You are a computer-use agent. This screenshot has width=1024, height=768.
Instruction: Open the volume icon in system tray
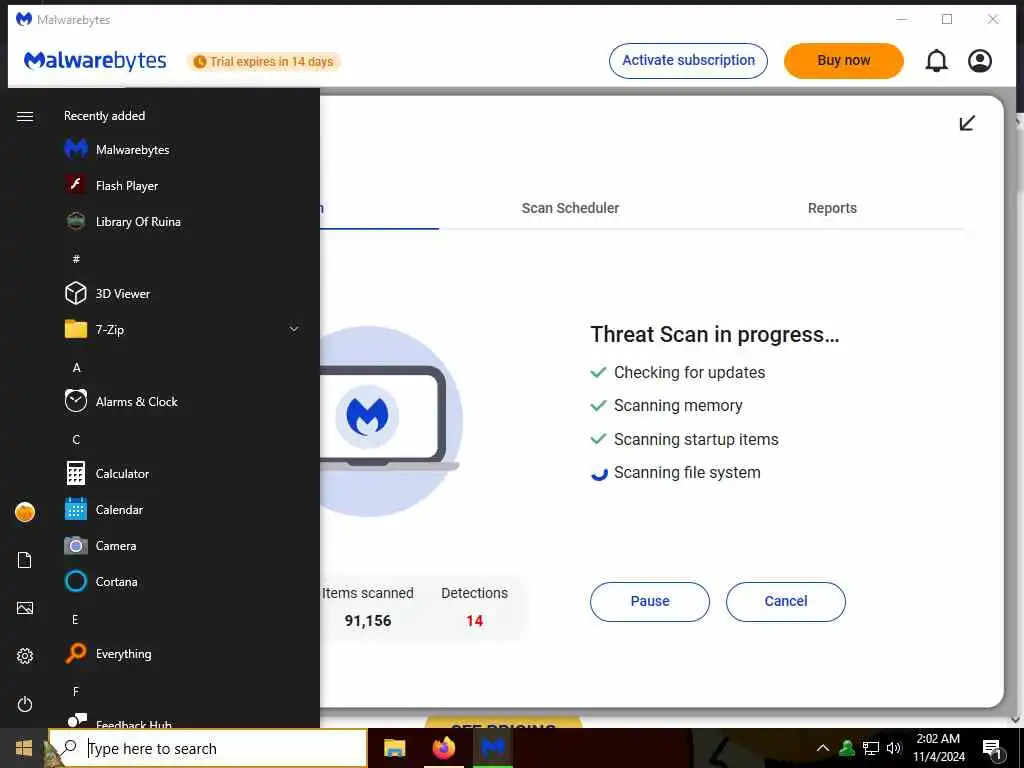point(894,748)
